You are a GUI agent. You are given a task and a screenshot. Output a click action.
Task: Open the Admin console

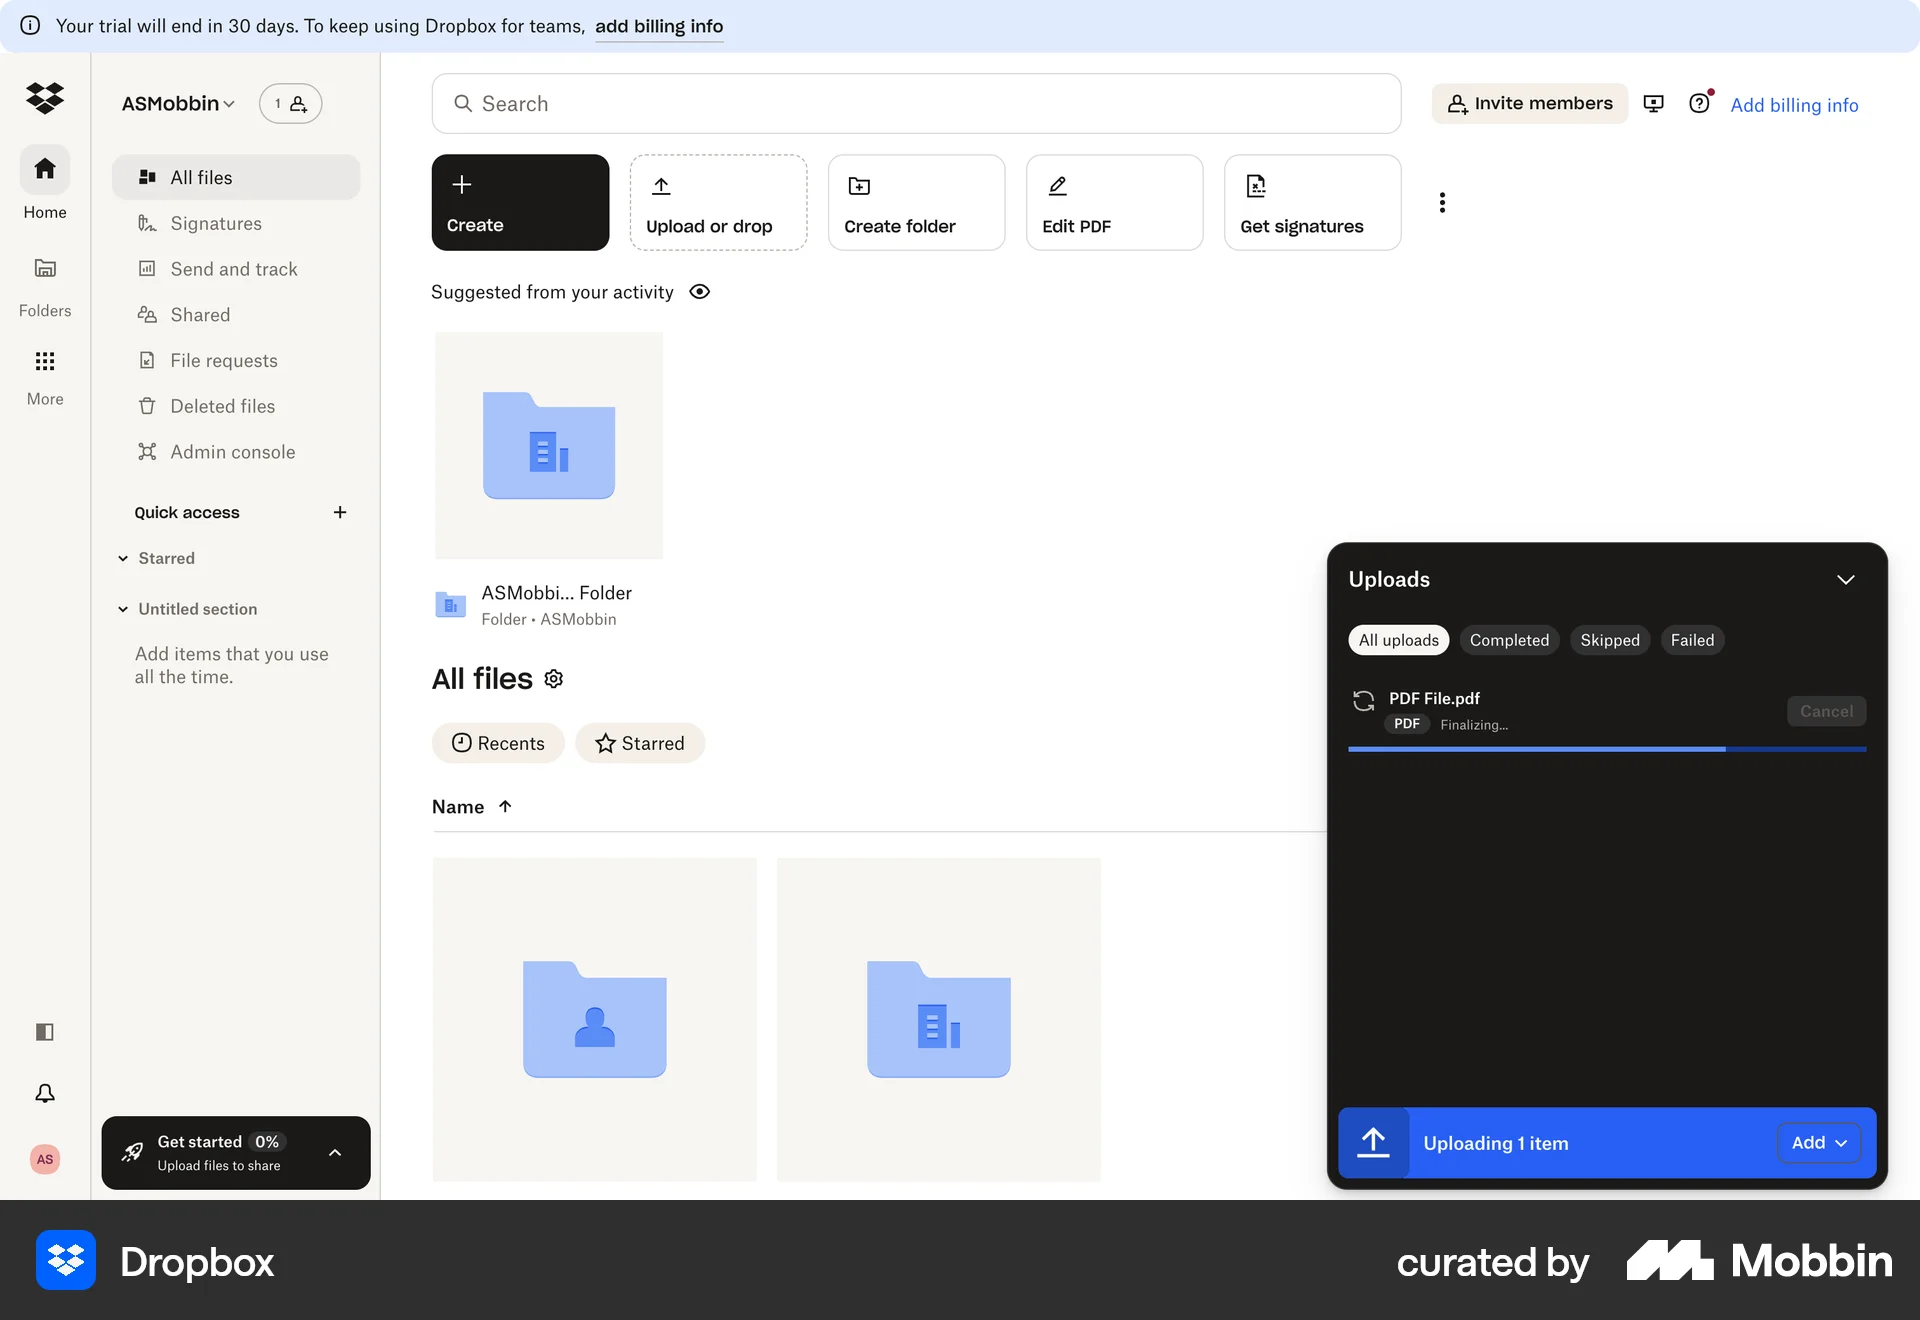(232, 451)
